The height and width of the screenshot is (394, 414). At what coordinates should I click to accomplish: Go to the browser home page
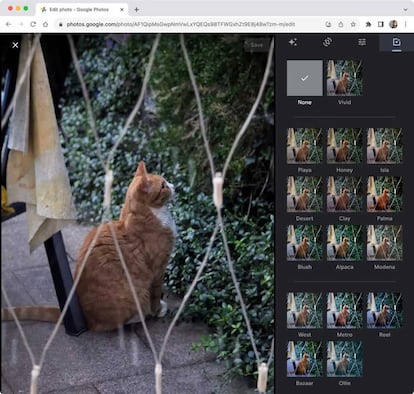[45, 24]
